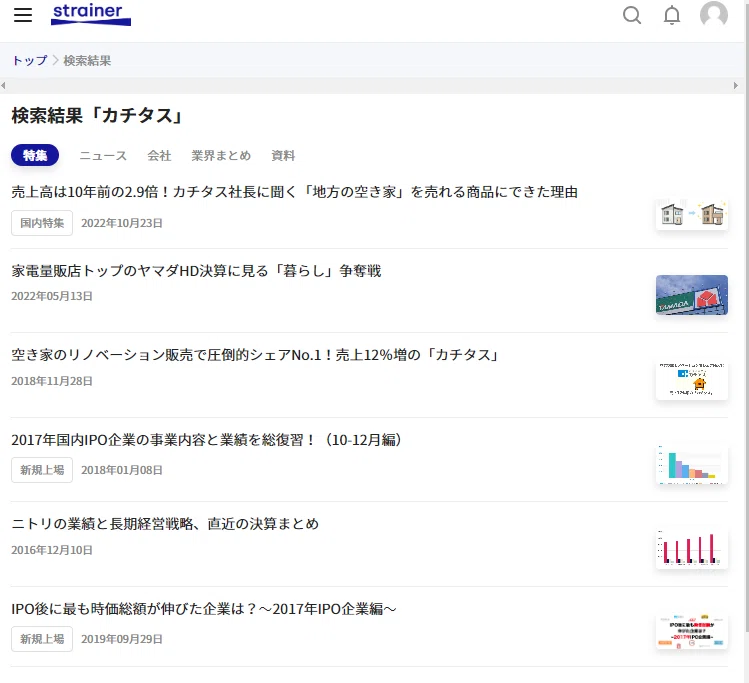Click 新規上場 tag beside 2018年01月08日
749x683 pixels.
(x=42, y=470)
